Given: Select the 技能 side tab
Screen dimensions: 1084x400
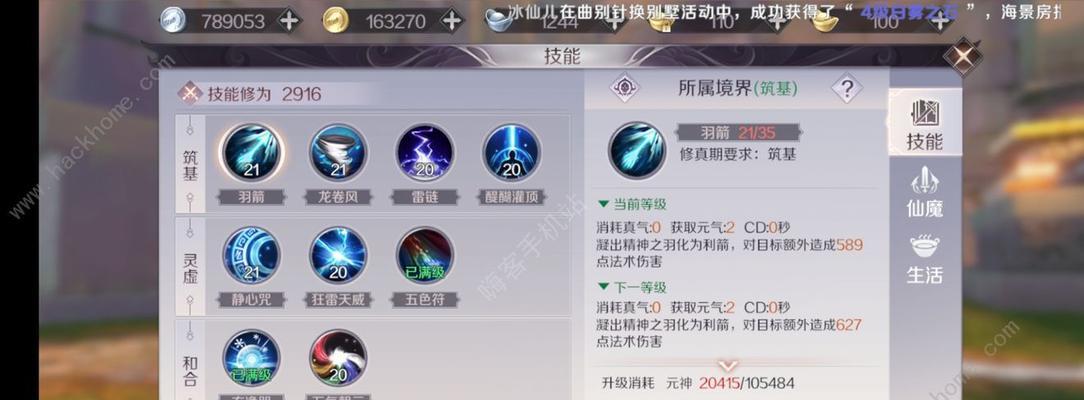Looking at the screenshot, I should (x=924, y=126).
